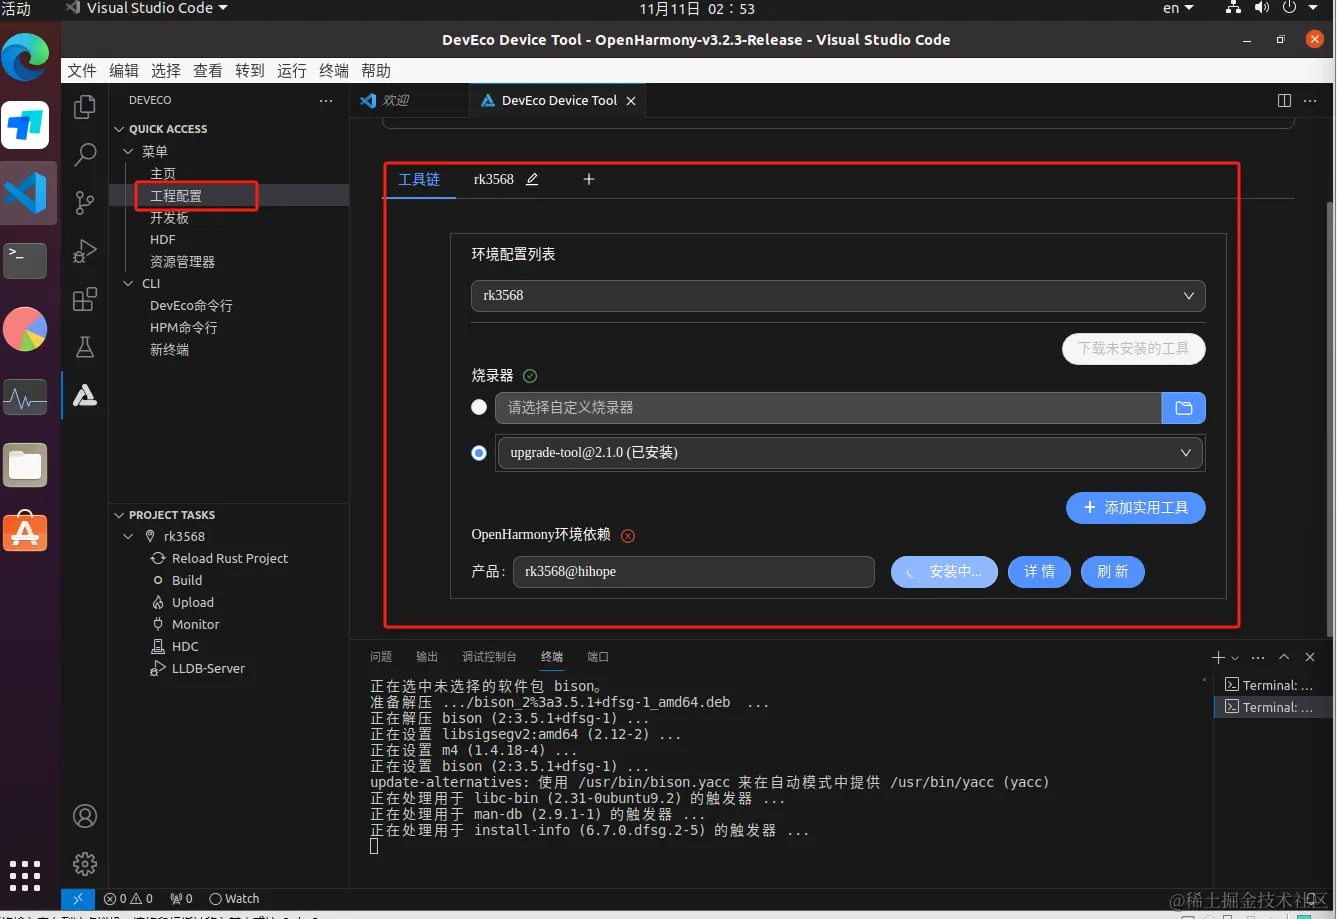Split the editor to the right
The image size is (1337, 919).
click(x=1284, y=100)
